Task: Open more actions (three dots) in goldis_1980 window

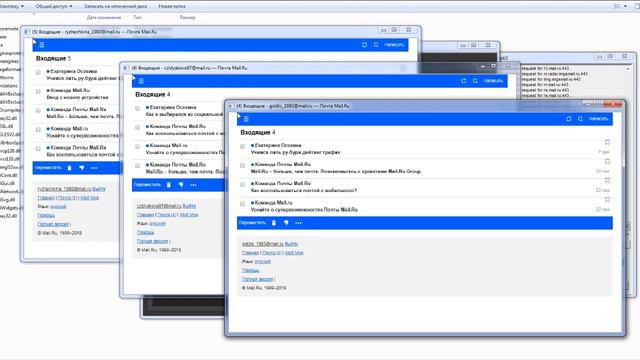Action: pyautogui.click(x=298, y=223)
